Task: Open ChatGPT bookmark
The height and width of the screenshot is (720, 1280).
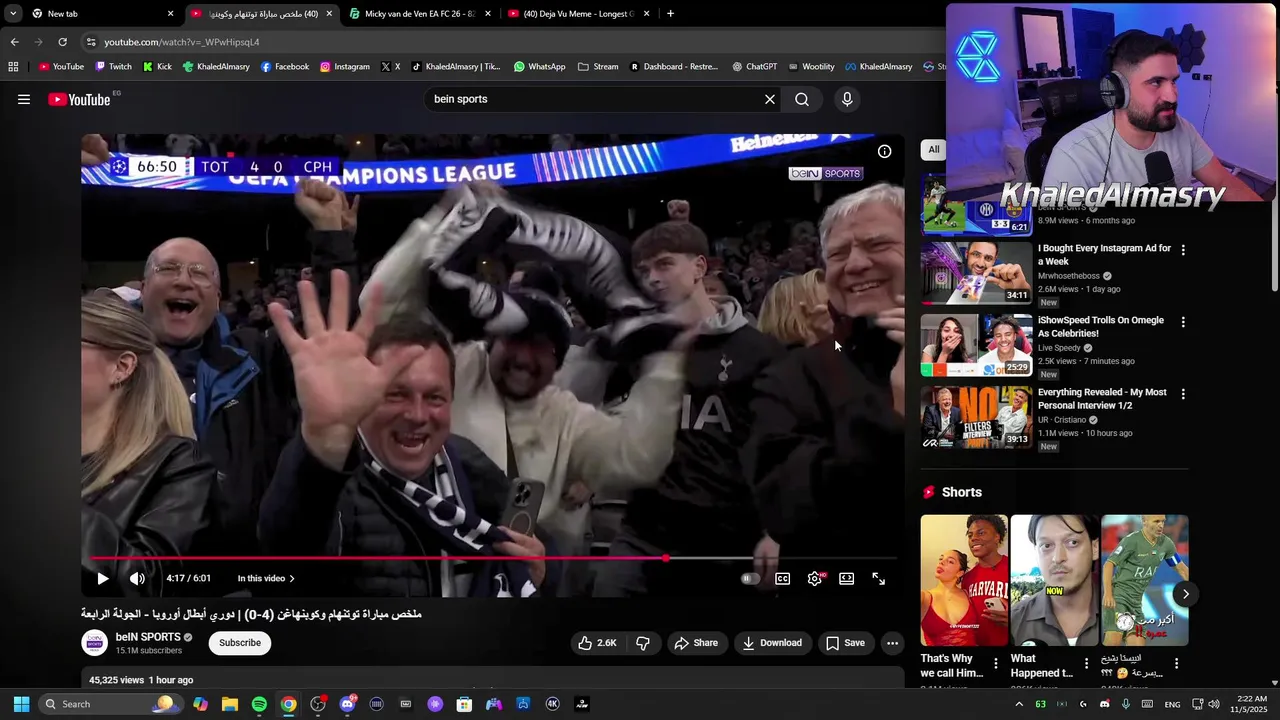Action: click(x=754, y=67)
